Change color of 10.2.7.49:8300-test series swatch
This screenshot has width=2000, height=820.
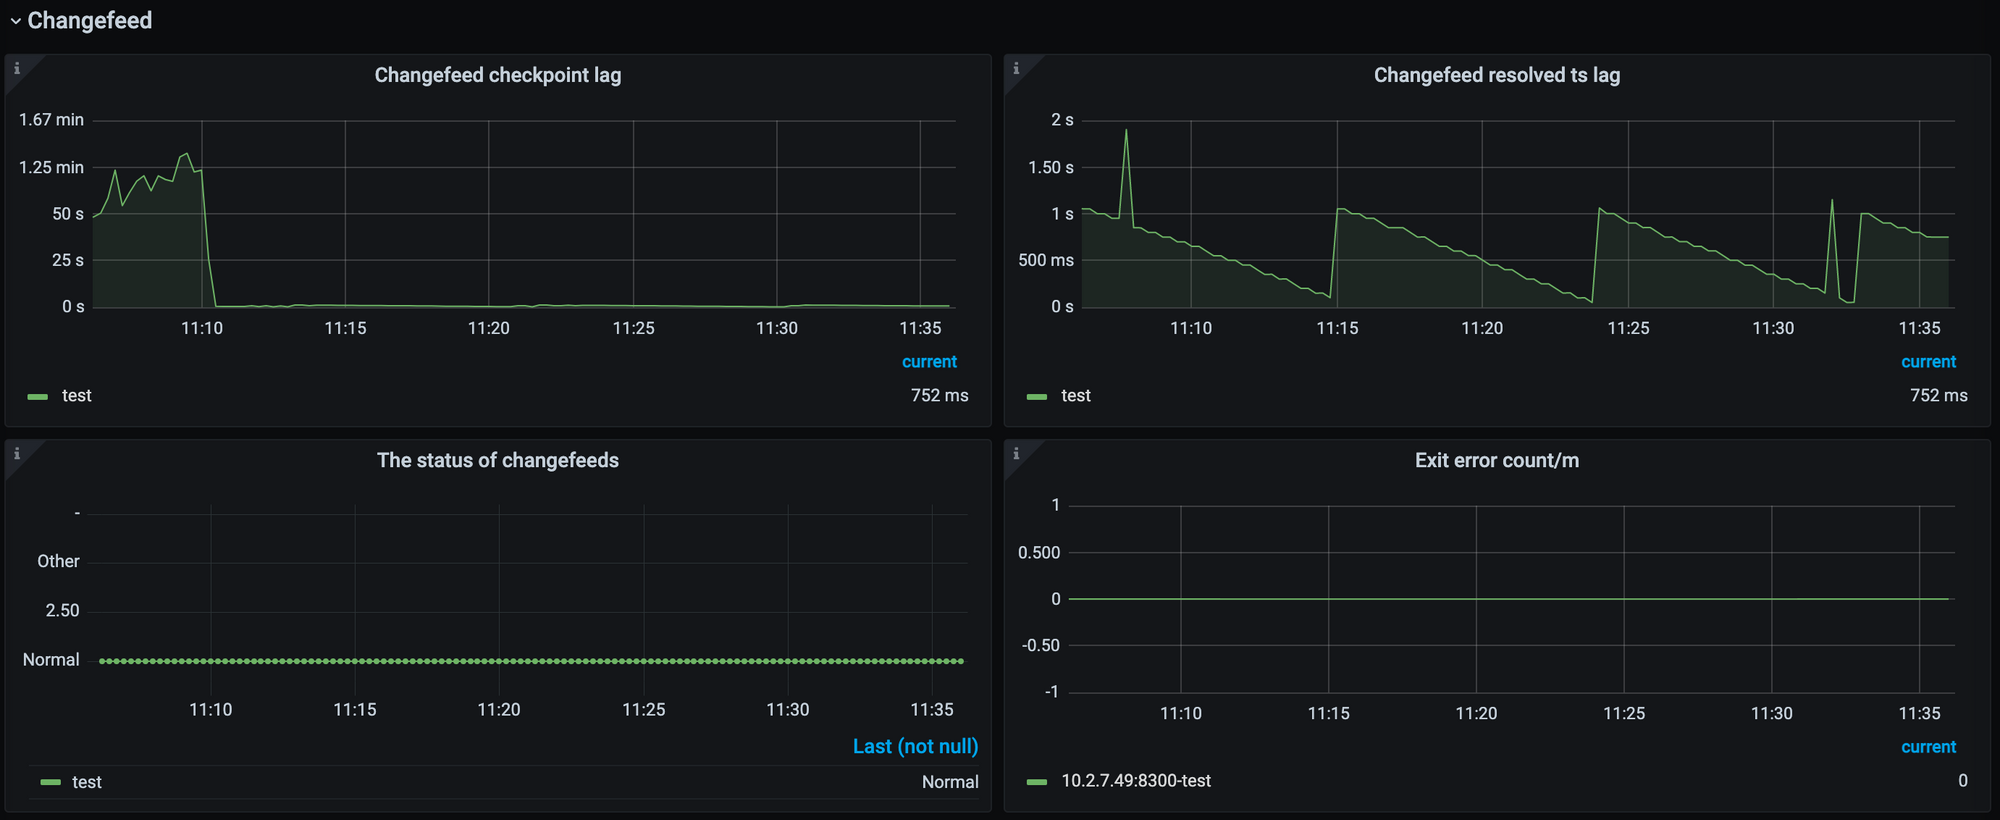tap(1037, 782)
